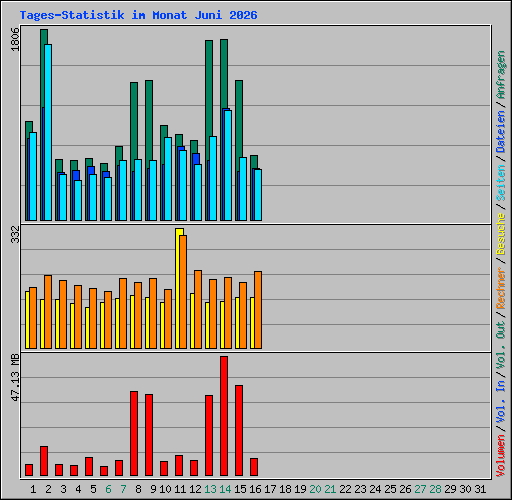Viewport: 512px width, 500px height.
Task: Click the 'Dateien' legend label
Action: (501, 132)
